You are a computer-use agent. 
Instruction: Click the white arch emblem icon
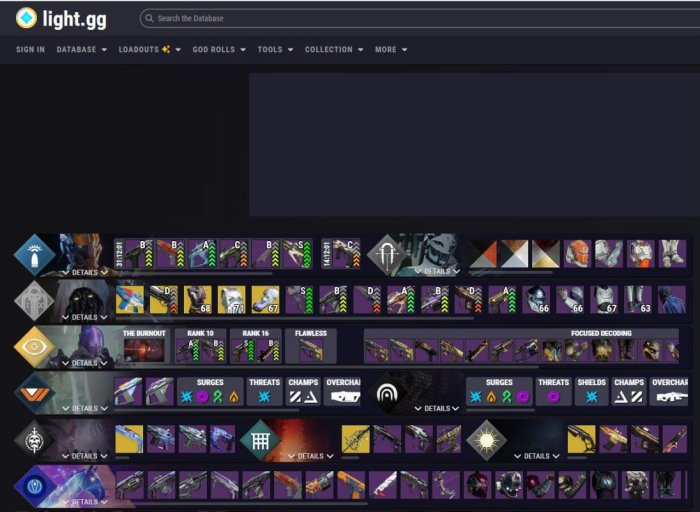coord(386,393)
